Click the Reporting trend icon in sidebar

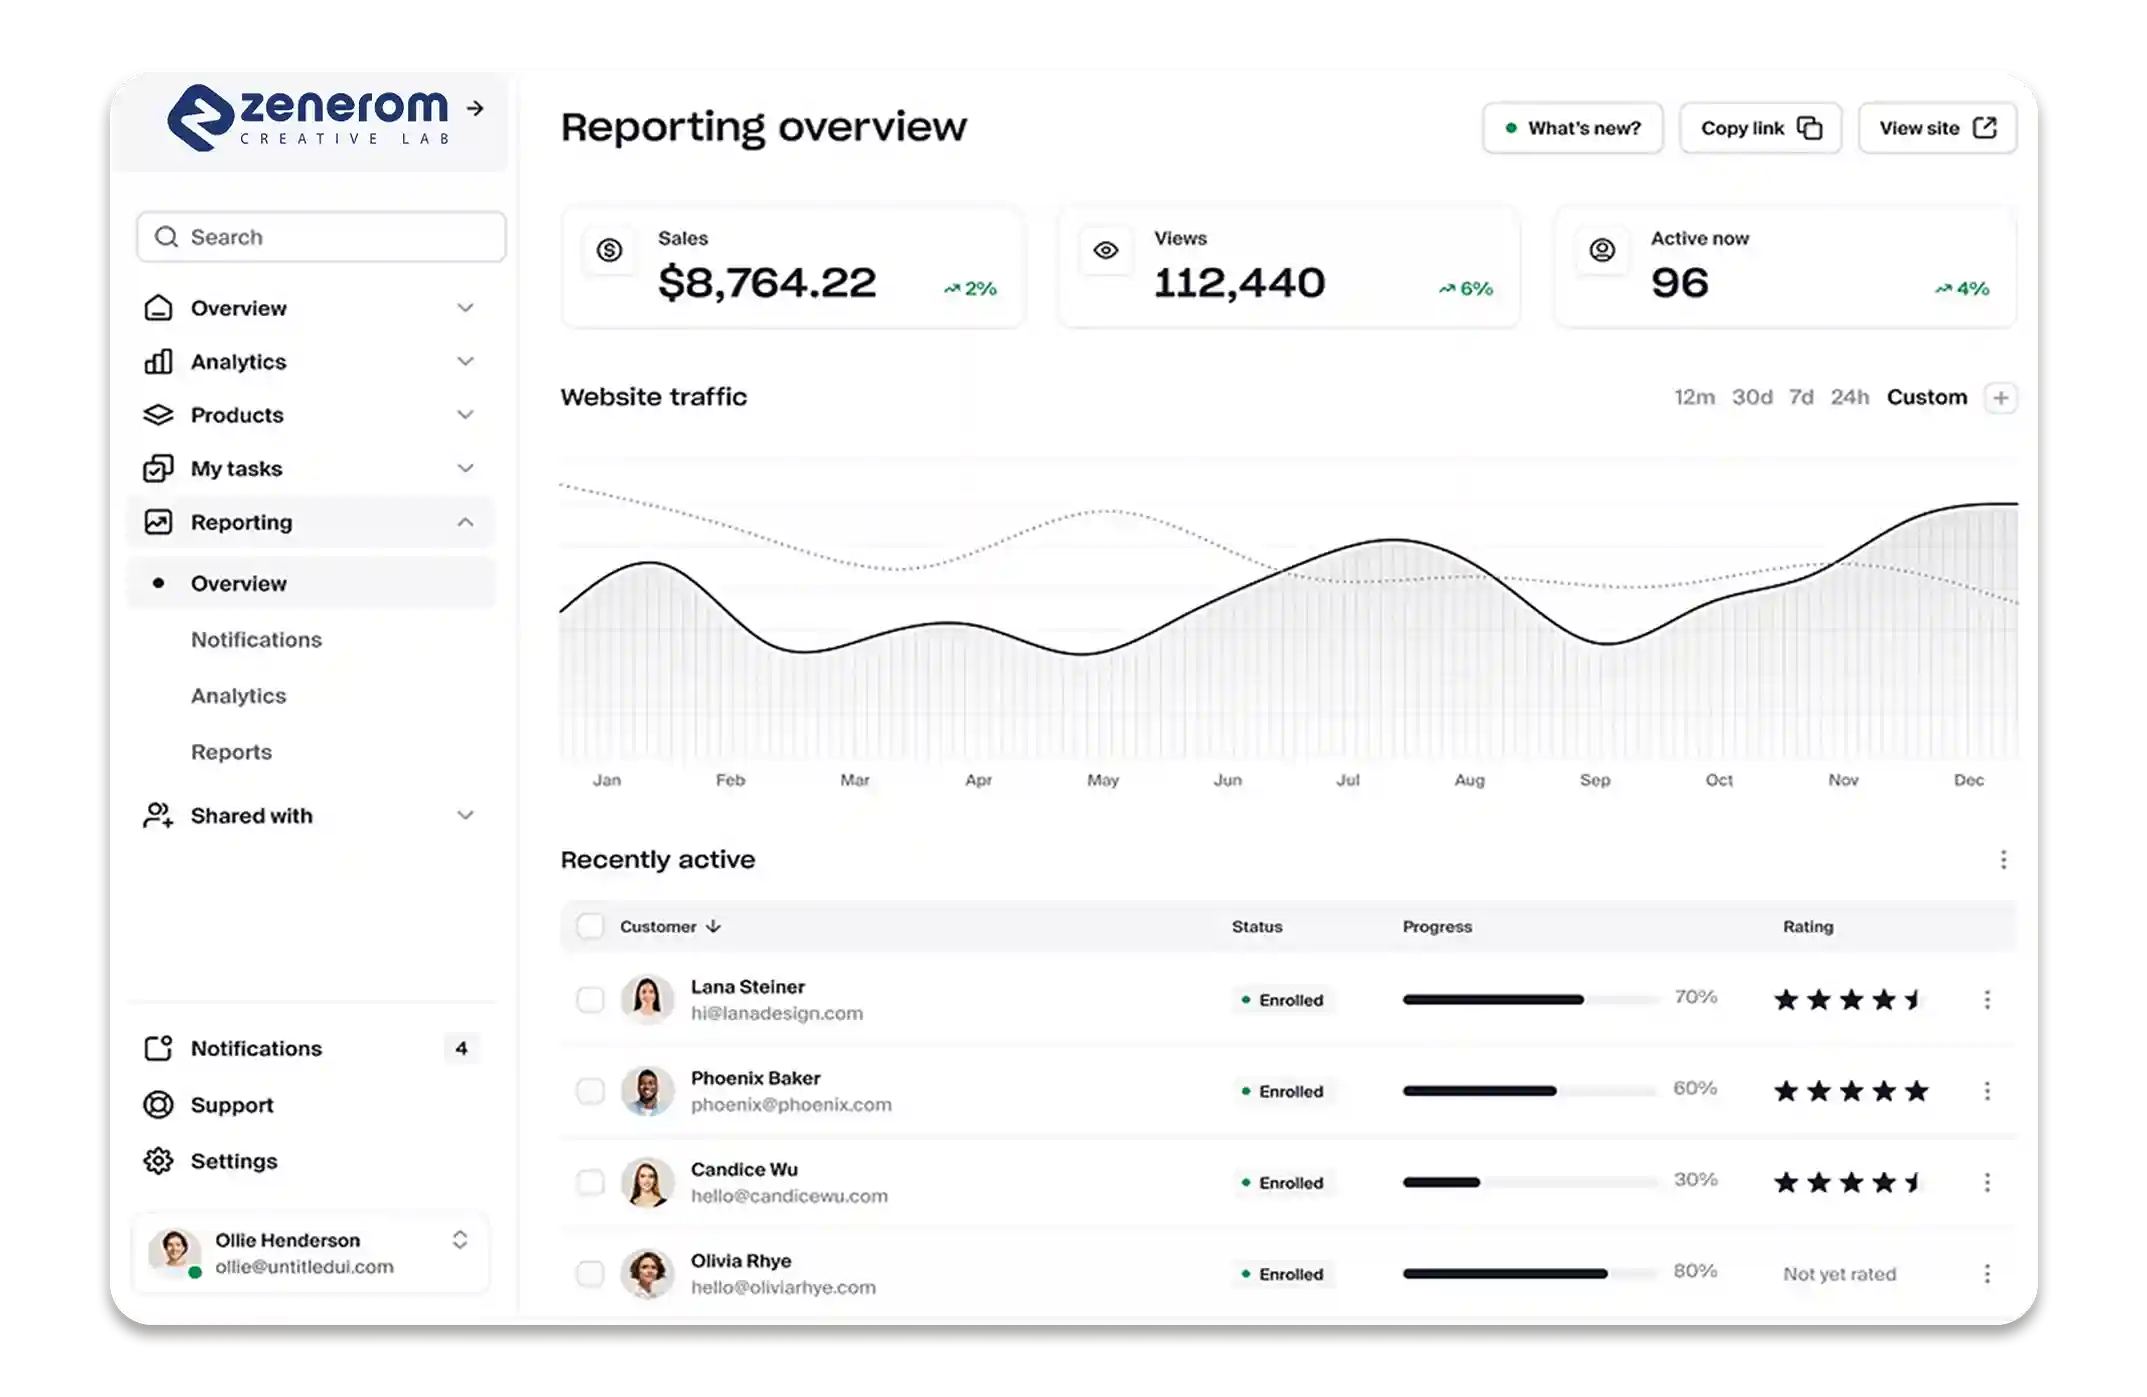tap(159, 521)
